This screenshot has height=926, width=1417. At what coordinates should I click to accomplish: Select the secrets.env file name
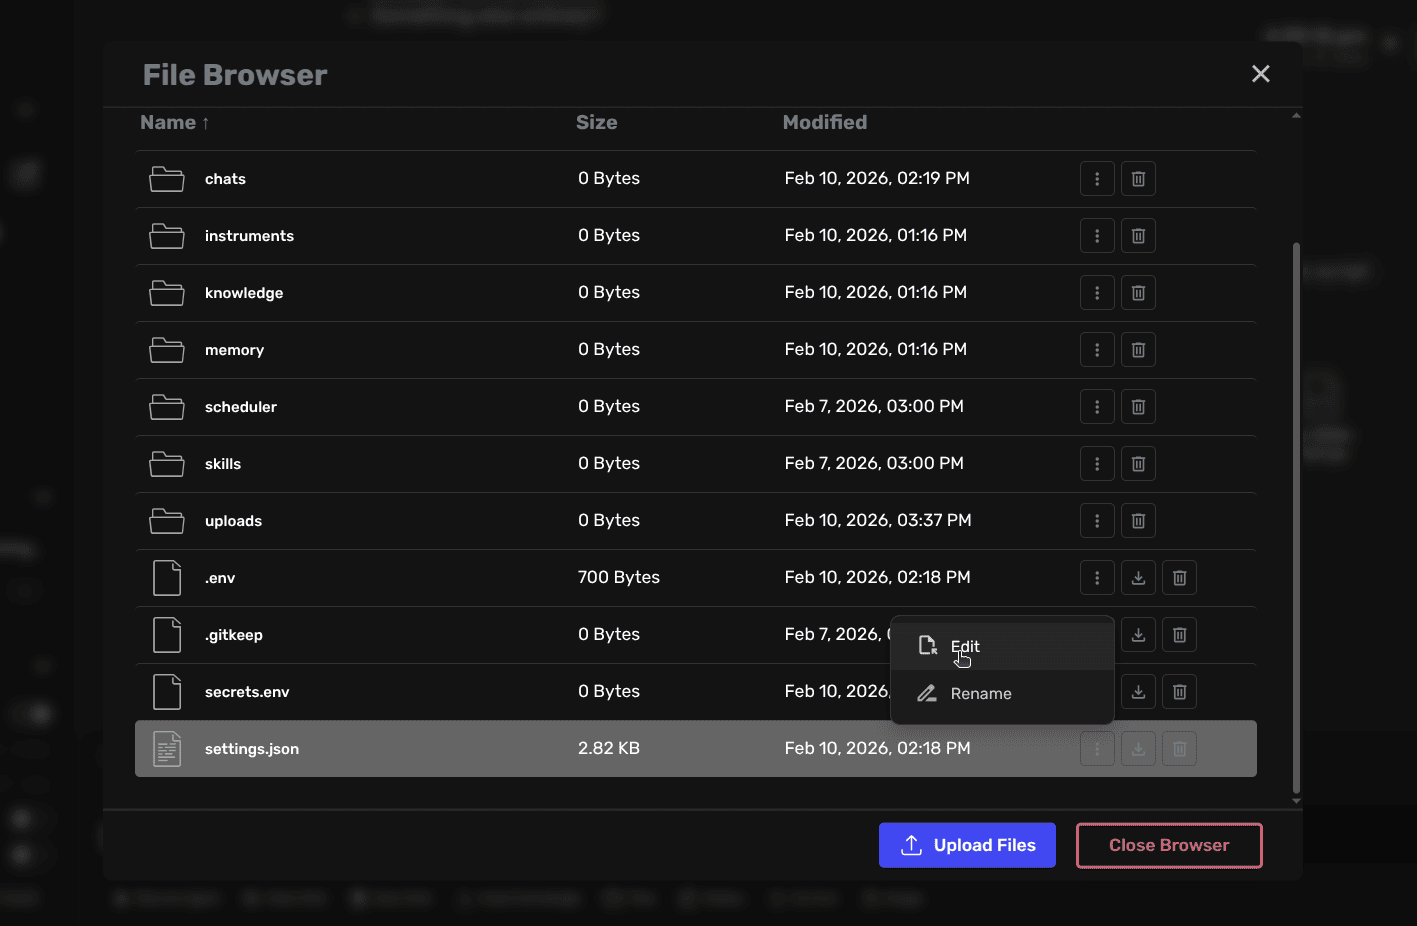[x=247, y=692]
